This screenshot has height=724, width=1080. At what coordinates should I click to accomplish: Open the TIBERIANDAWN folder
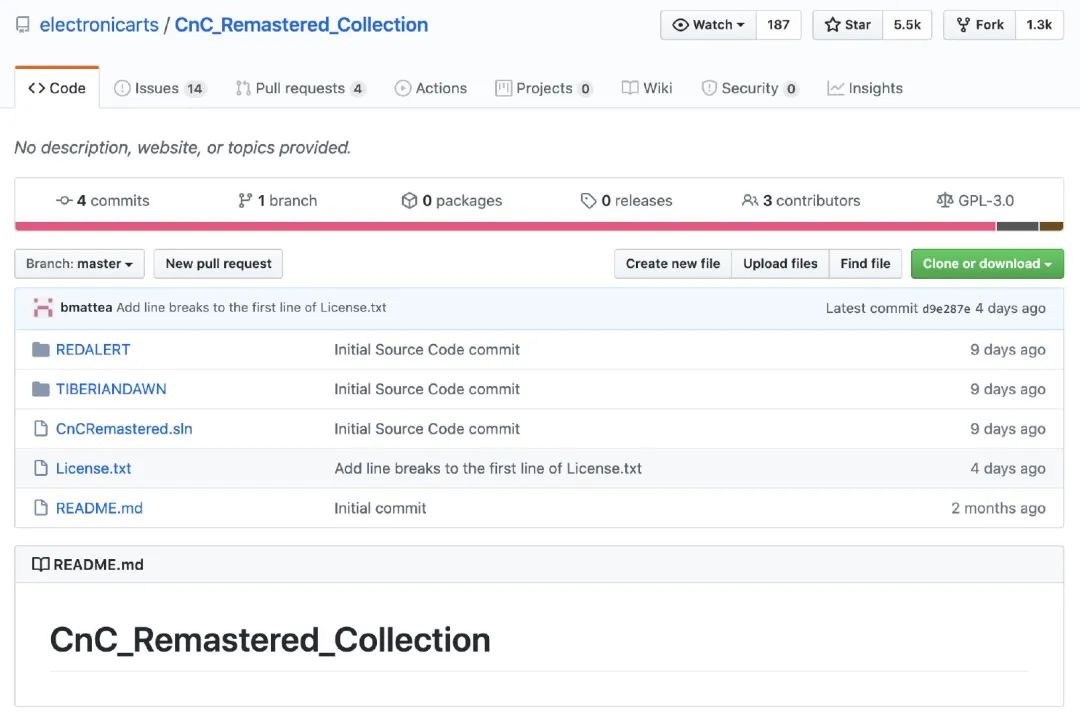[x=111, y=389]
